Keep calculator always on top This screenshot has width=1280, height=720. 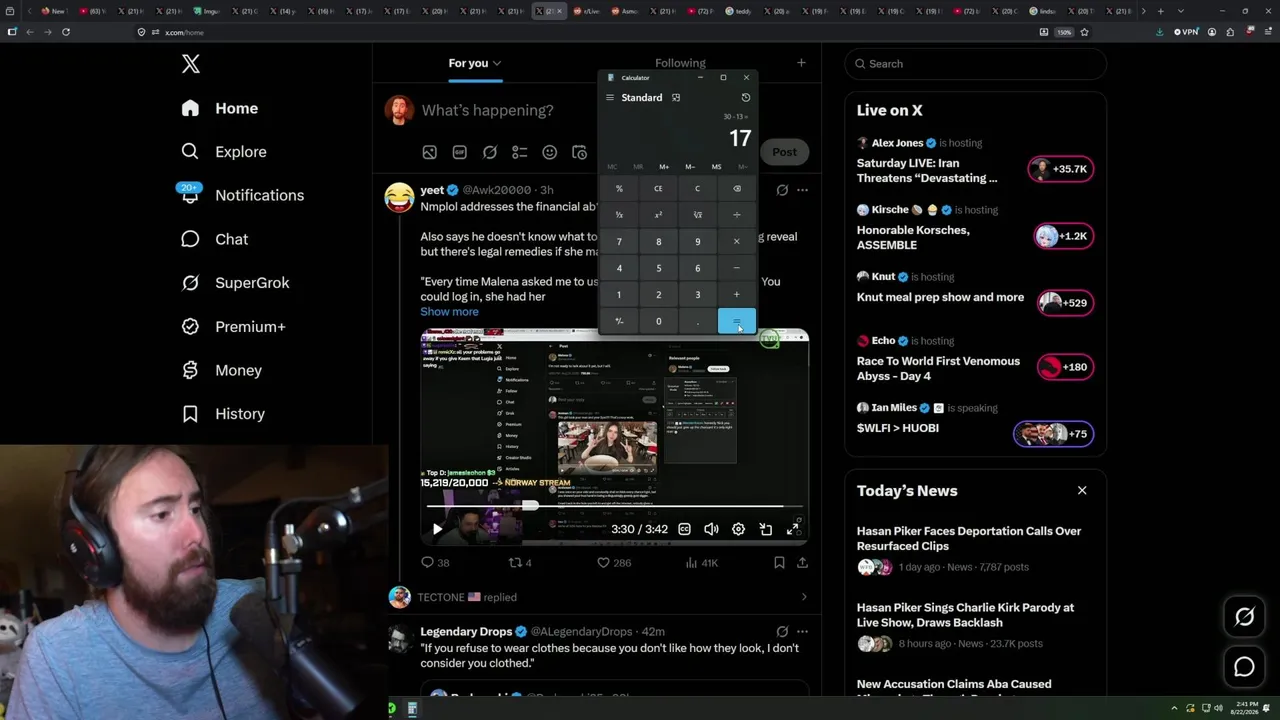click(x=676, y=98)
